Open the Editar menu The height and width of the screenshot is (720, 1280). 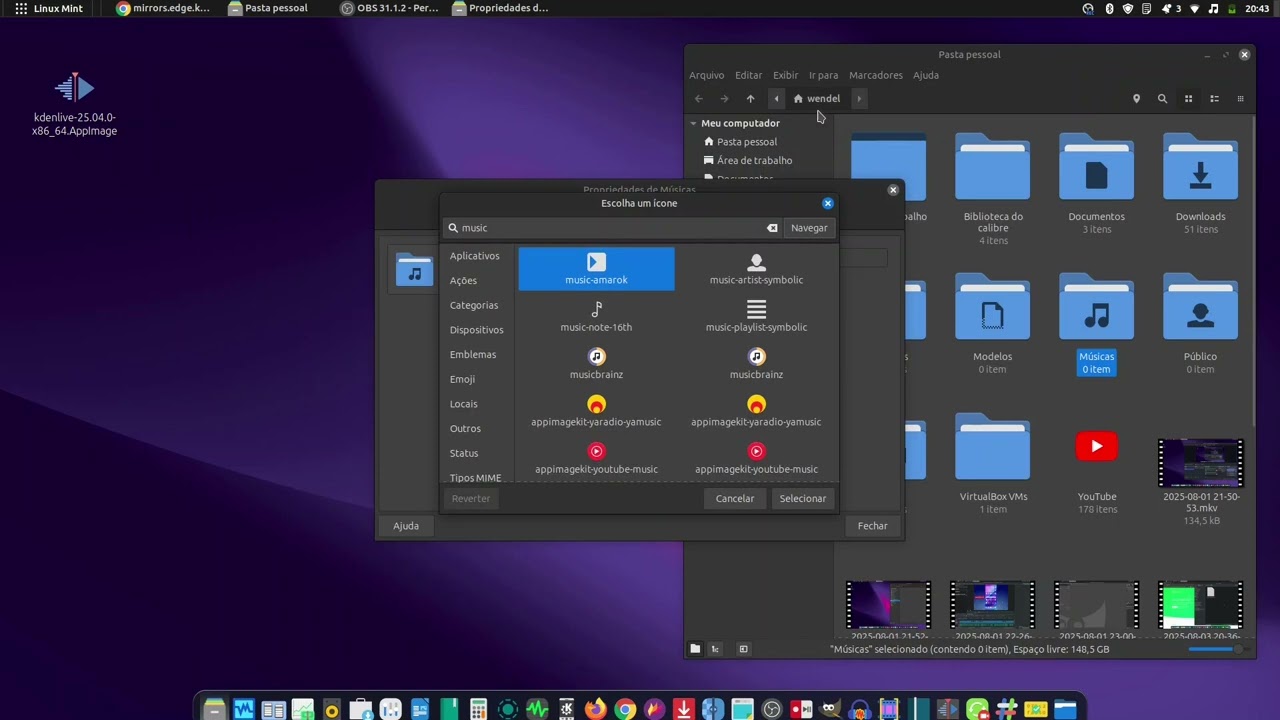tap(748, 75)
